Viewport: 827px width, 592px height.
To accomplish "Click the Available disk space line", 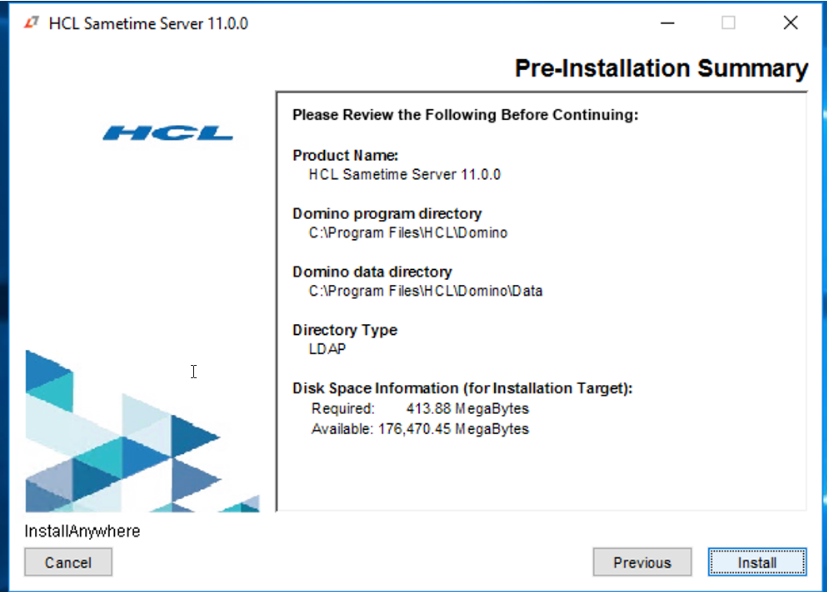I will coord(420,429).
